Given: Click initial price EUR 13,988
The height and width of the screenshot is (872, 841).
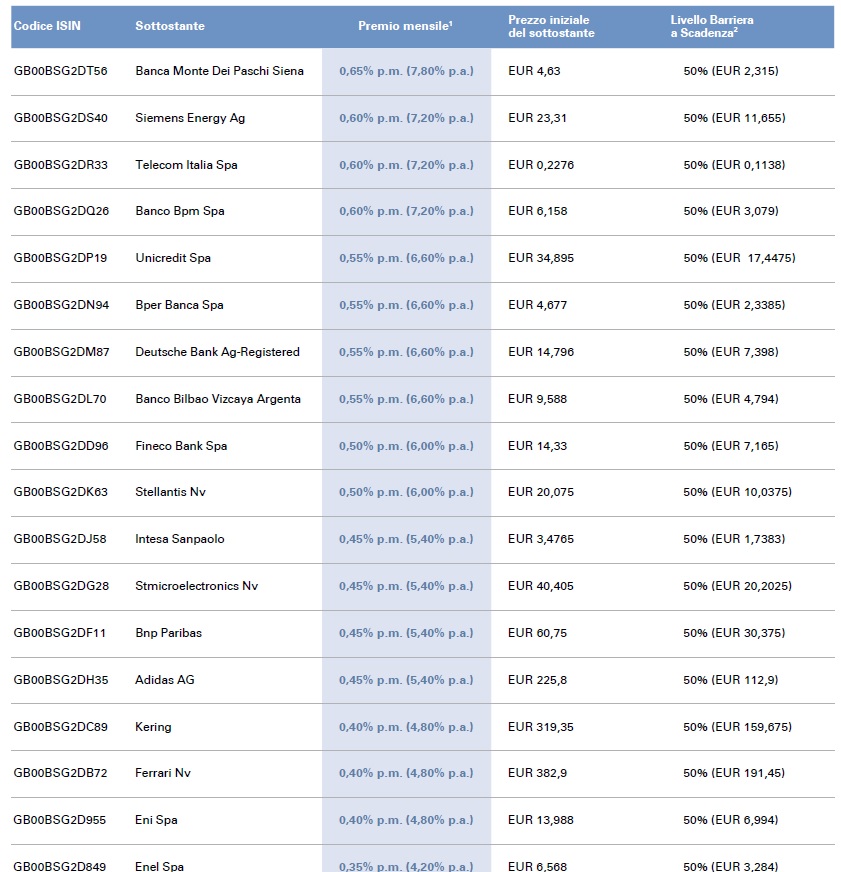Looking at the screenshot, I should (x=541, y=820).
